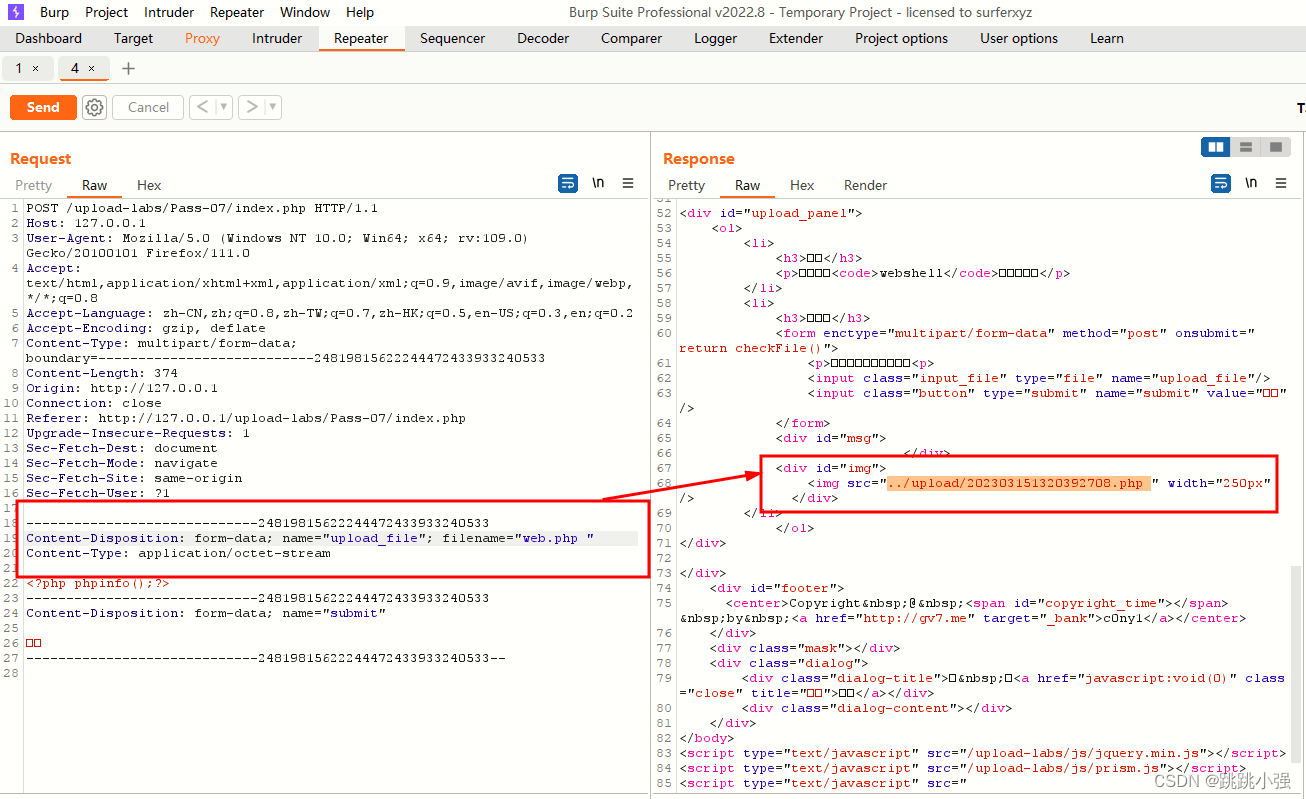Add a new Repeater tab with plus icon
The width and height of the screenshot is (1306, 799).
point(128,68)
